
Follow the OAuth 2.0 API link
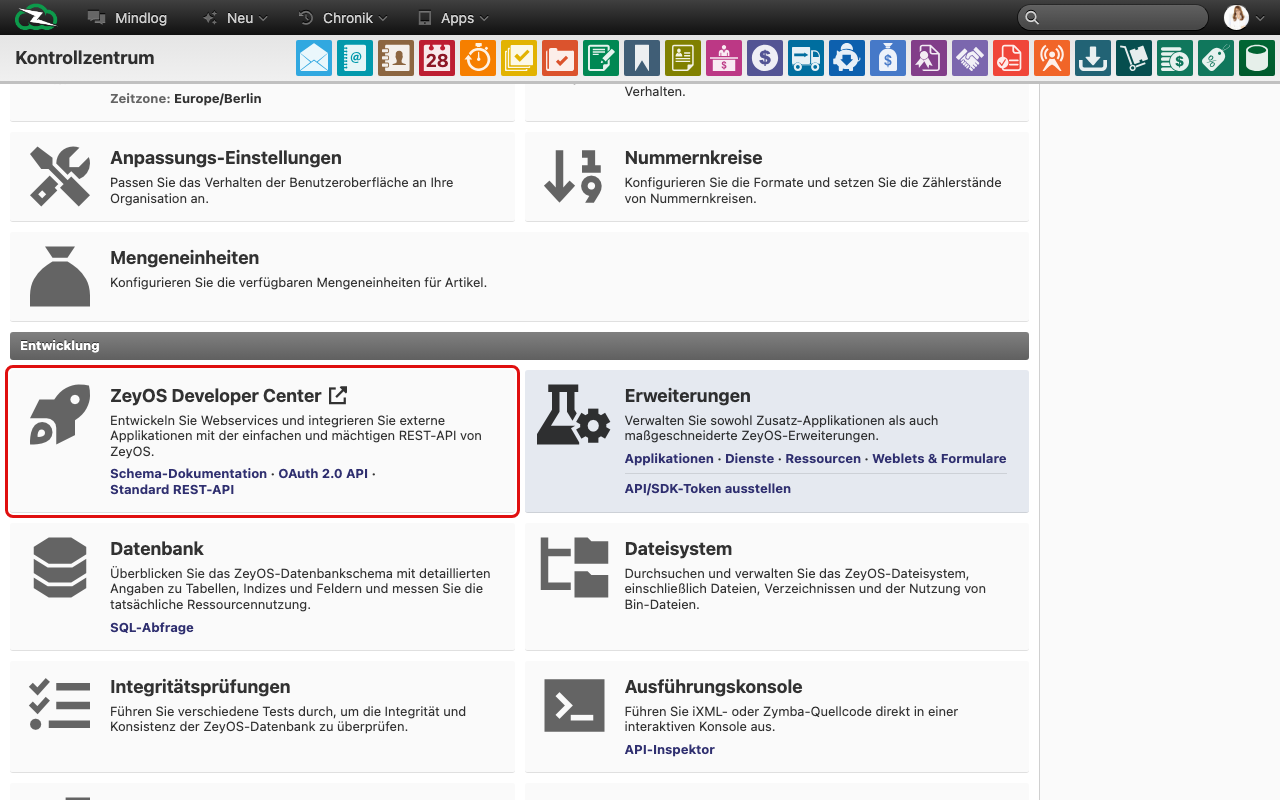[323, 474]
